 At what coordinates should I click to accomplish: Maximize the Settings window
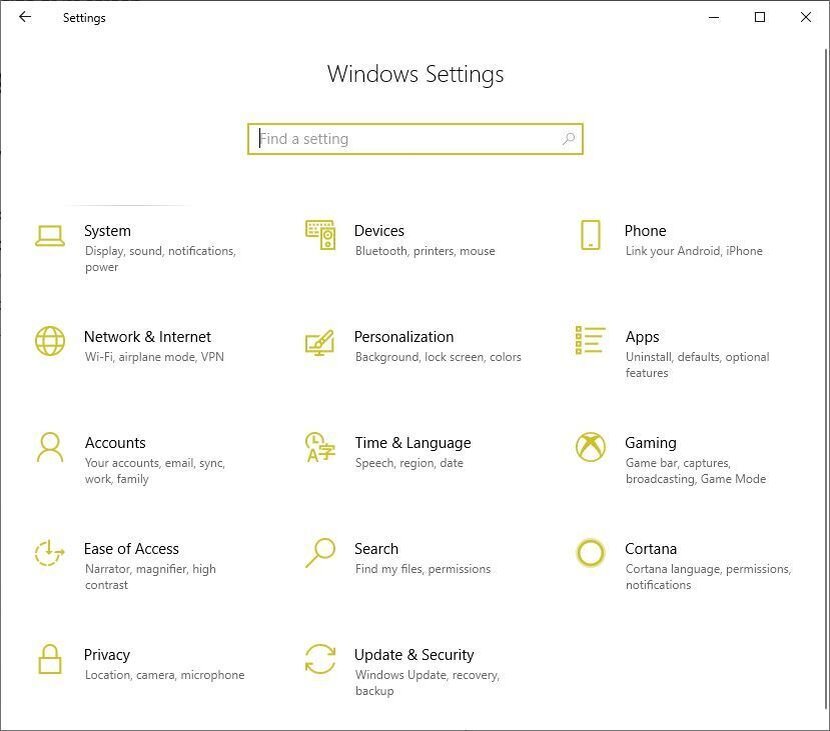click(760, 17)
